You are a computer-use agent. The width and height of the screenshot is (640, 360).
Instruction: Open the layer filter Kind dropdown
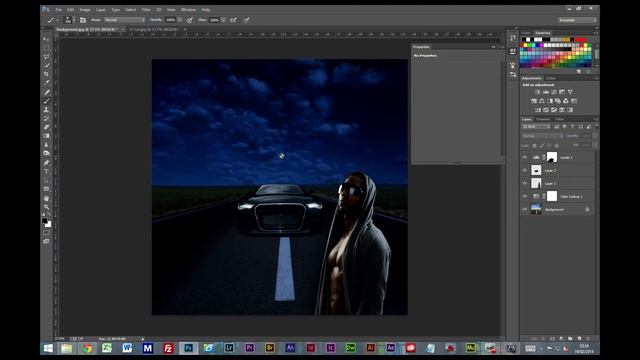(x=536, y=127)
